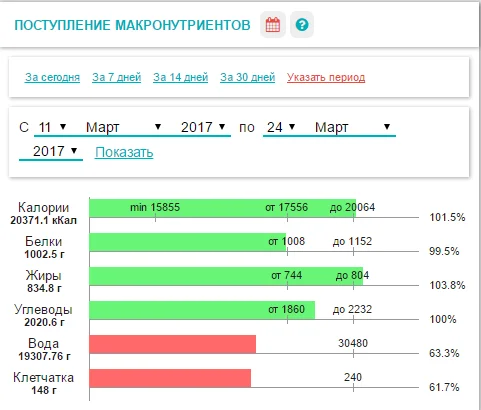Click the Углеводы row label
Image resolution: width=481 pixels, height=410 pixels.
tap(43, 310)
